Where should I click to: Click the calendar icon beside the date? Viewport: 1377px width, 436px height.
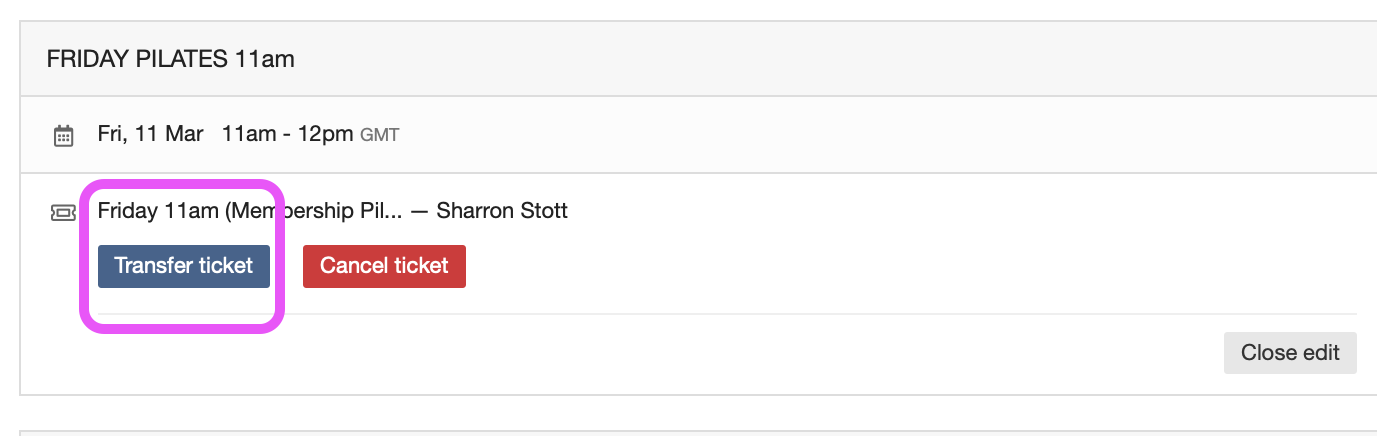click(x=63, y=135)
